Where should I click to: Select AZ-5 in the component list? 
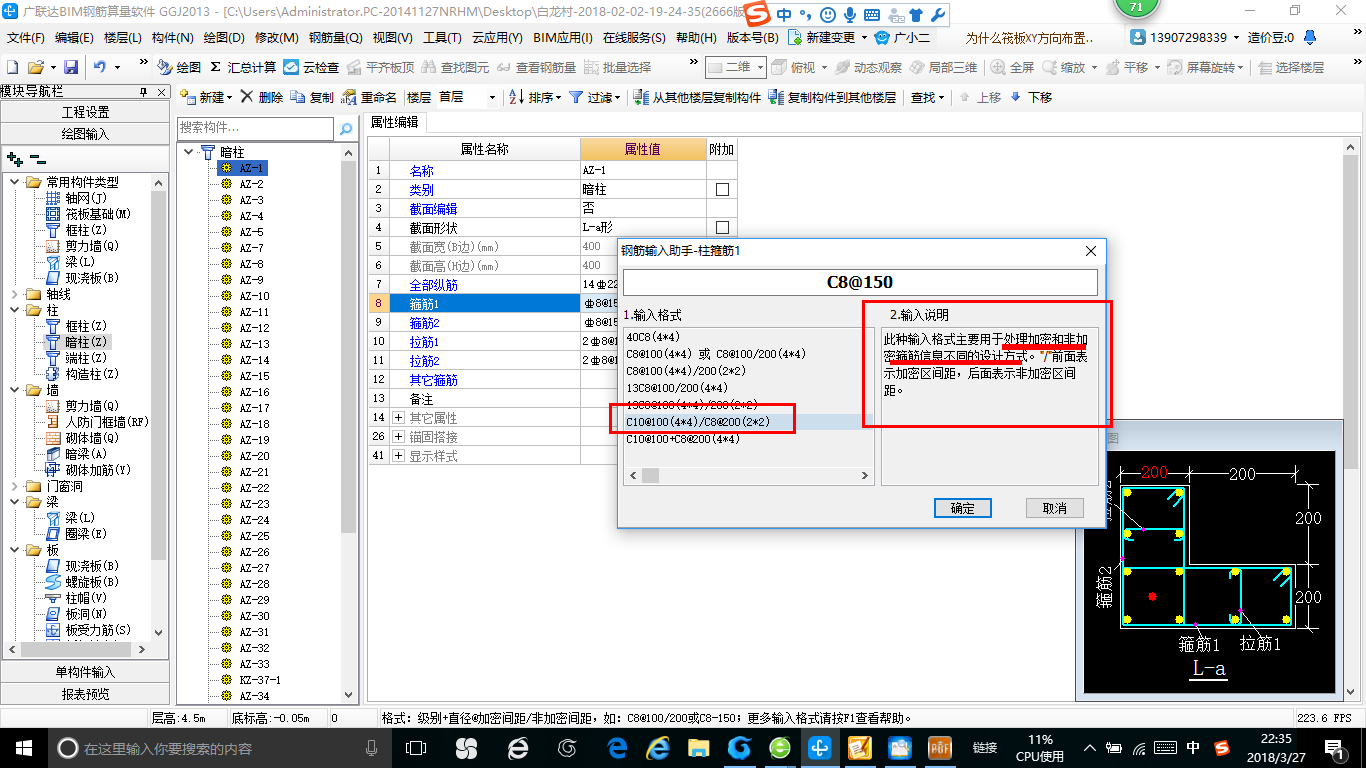[x=251, y=232]
